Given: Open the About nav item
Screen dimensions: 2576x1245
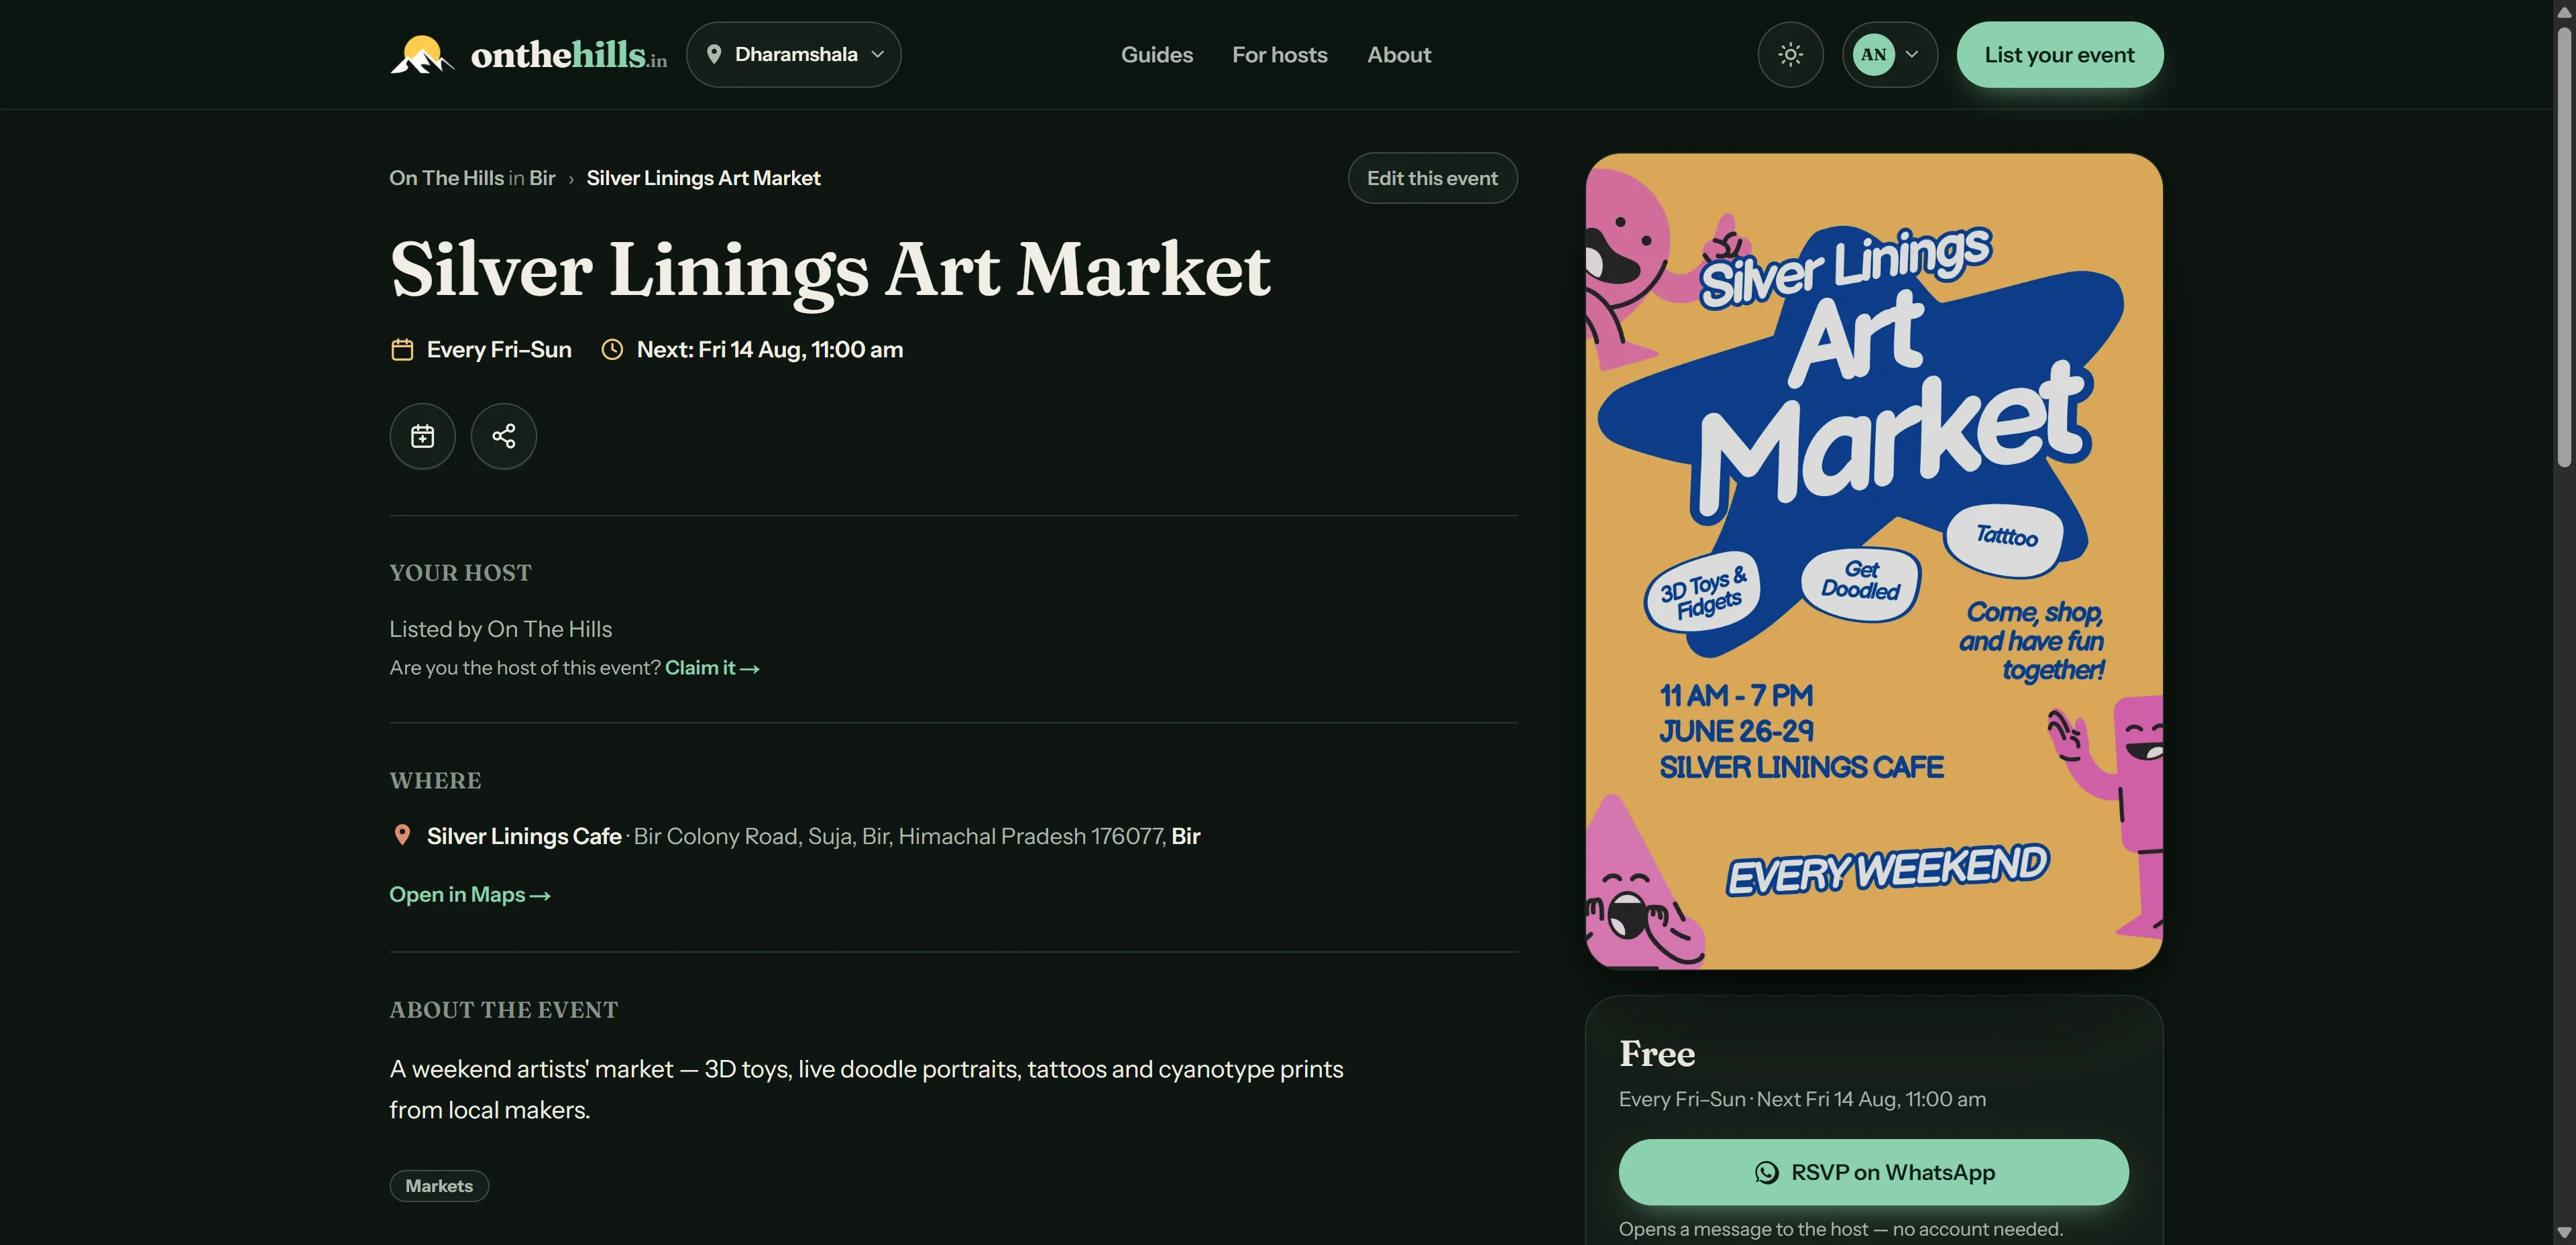Looking at the screenshot, I should (x=1399, y=55).
